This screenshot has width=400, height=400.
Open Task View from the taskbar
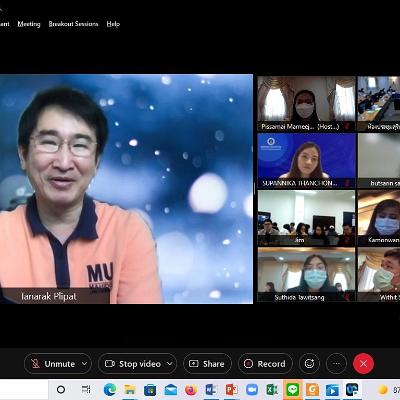tap(86, 389)
